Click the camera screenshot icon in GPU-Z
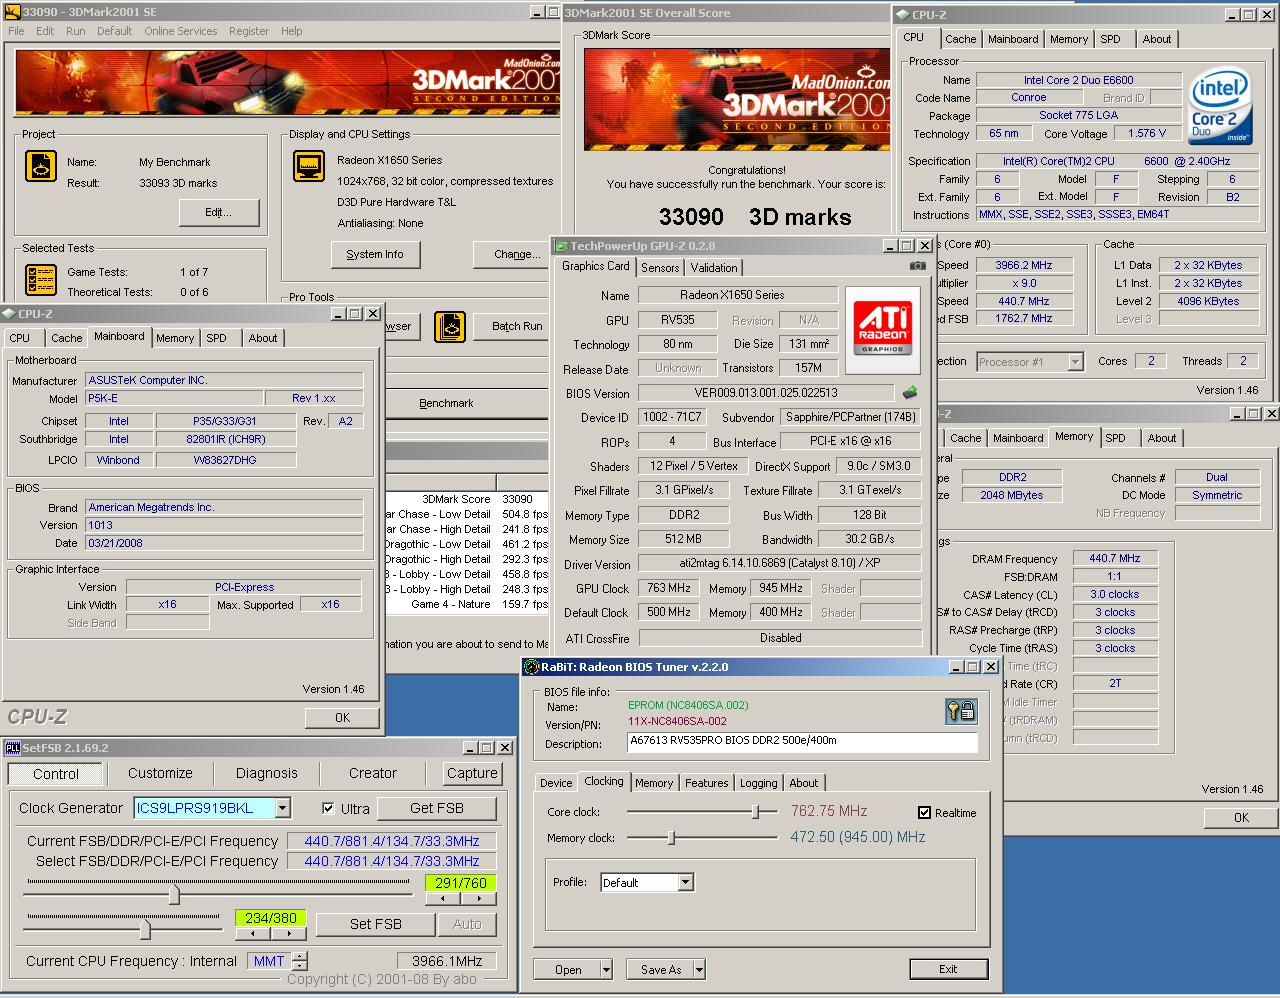Image resolution: width=1280 pixels, height=998 pixels. pyautogui.click(x=917, y=266)
